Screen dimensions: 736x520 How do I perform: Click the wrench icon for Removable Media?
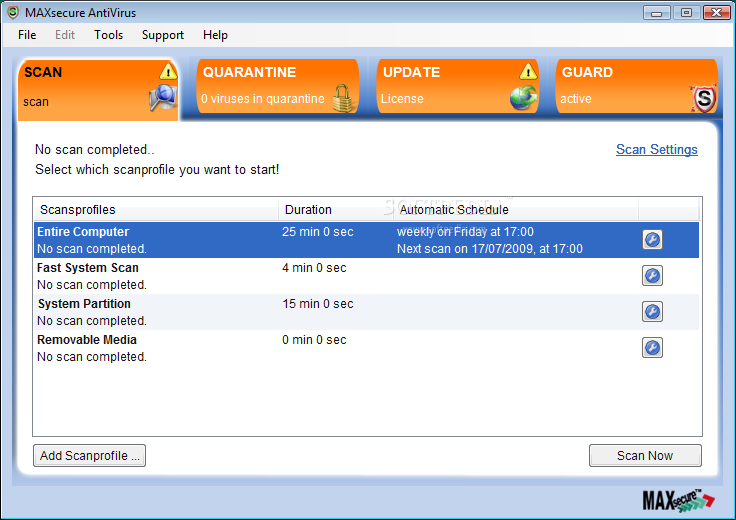coord(652,348)
